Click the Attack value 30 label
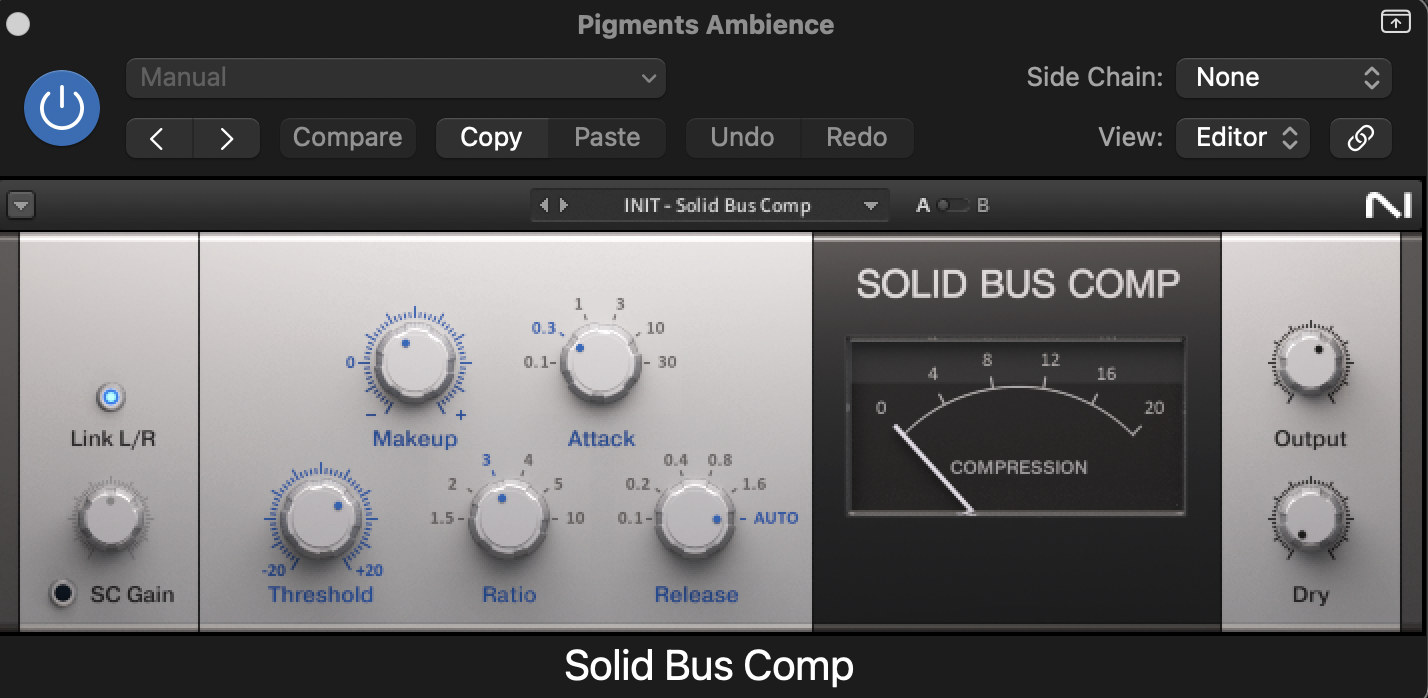This screenshot has width=1428, height=698. pyautogui.click(x=667, y=362)
